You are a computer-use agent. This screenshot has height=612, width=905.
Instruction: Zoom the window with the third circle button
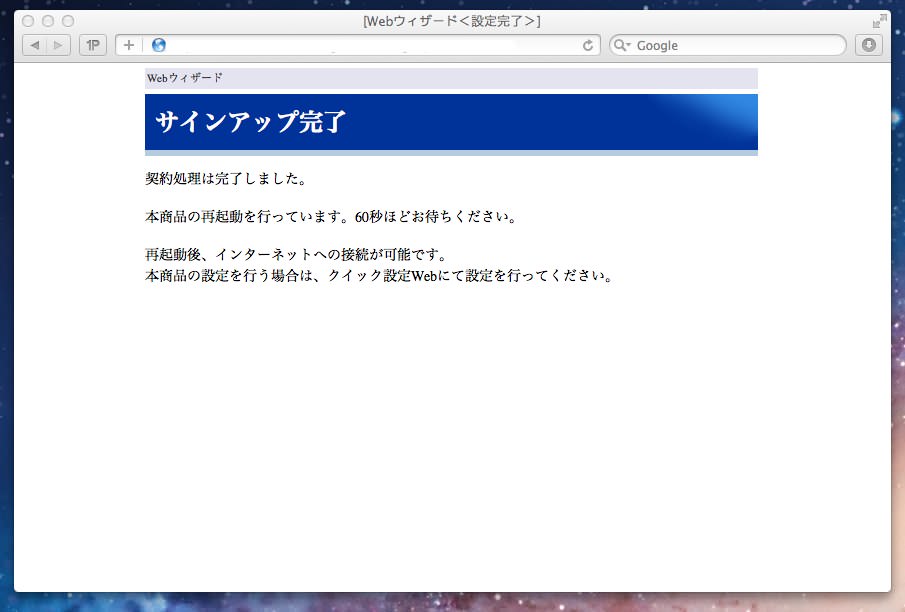(68, 21)
